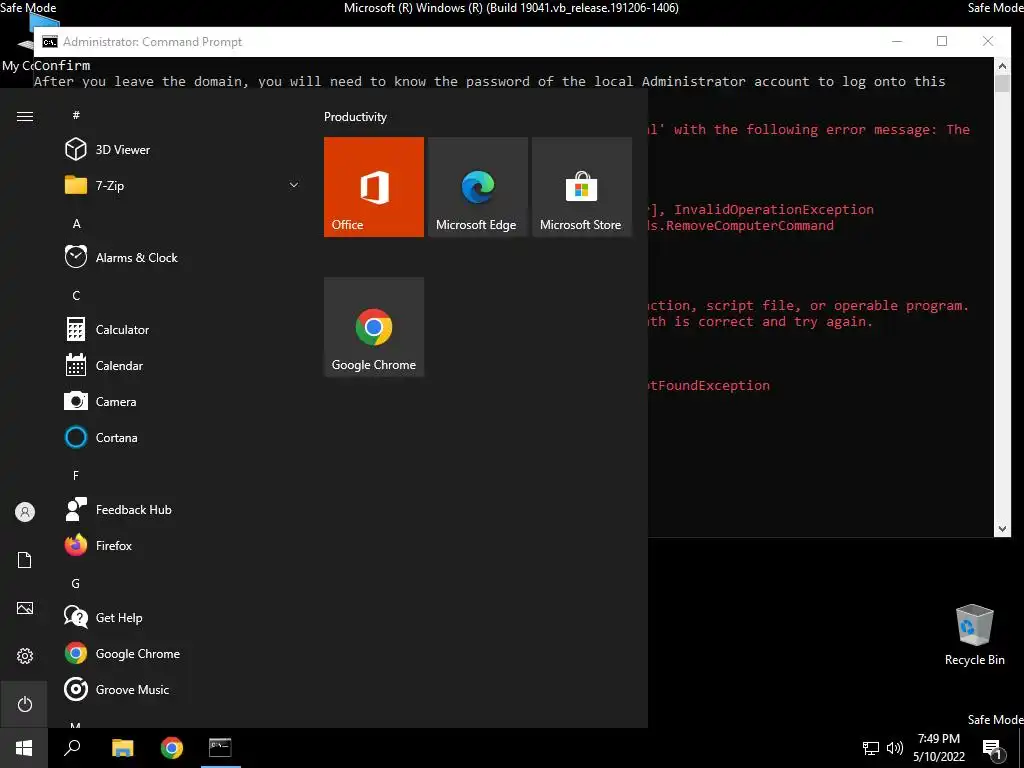
Task: Launch Google Chrome from the app list
Action: pyautogui.click(x=183, y=654)
